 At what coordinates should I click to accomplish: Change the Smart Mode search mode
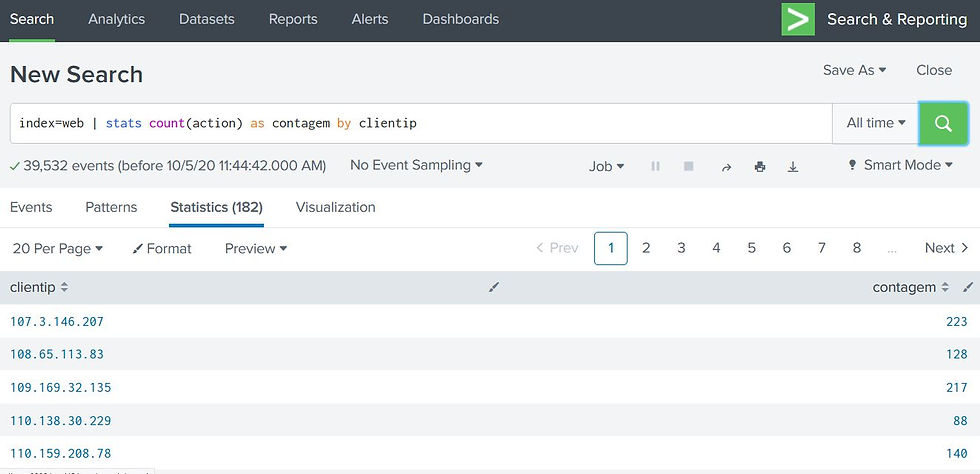pyautogui.click(x=901, y=165)
